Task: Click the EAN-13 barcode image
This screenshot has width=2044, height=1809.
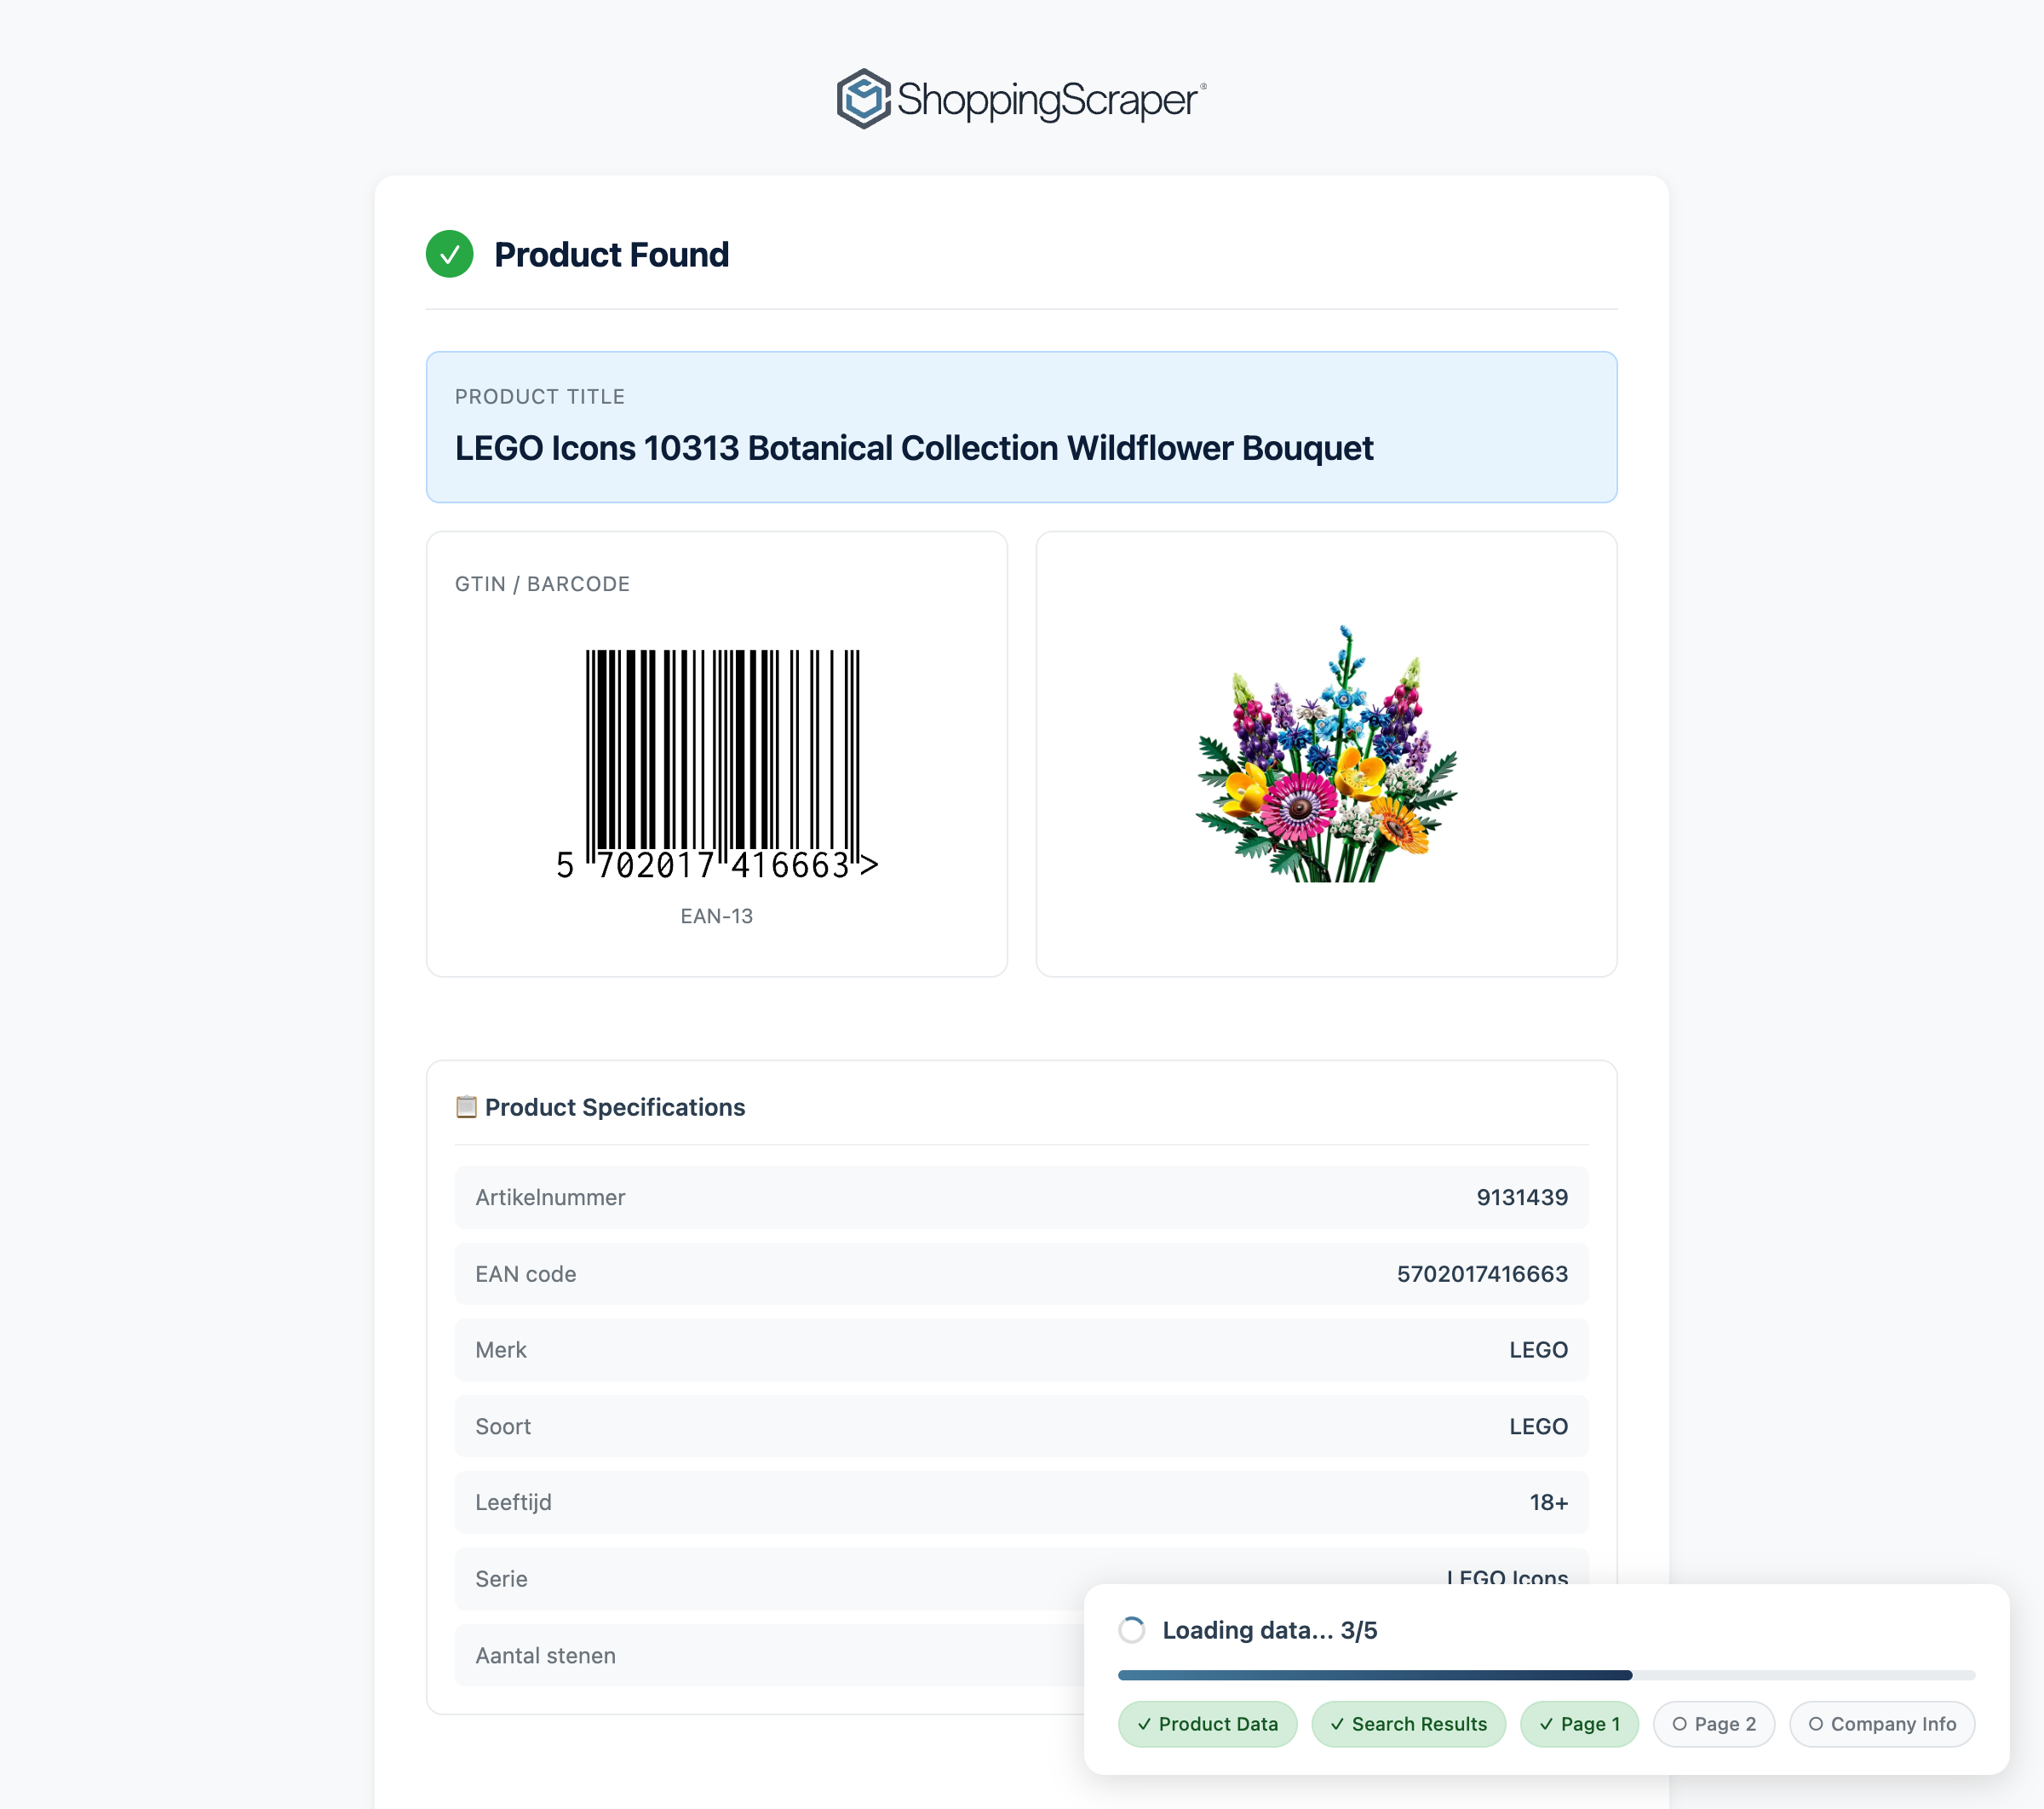Action: point(717,765)
